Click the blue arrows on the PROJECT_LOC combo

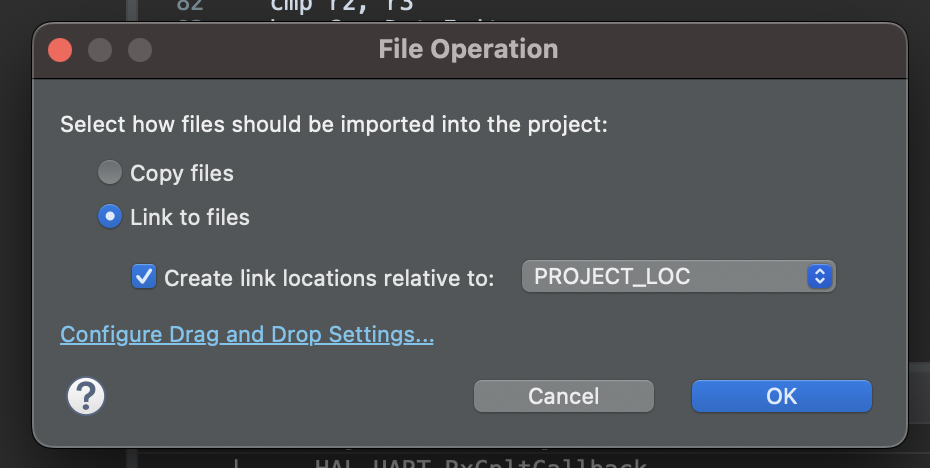tap(819, 277)
